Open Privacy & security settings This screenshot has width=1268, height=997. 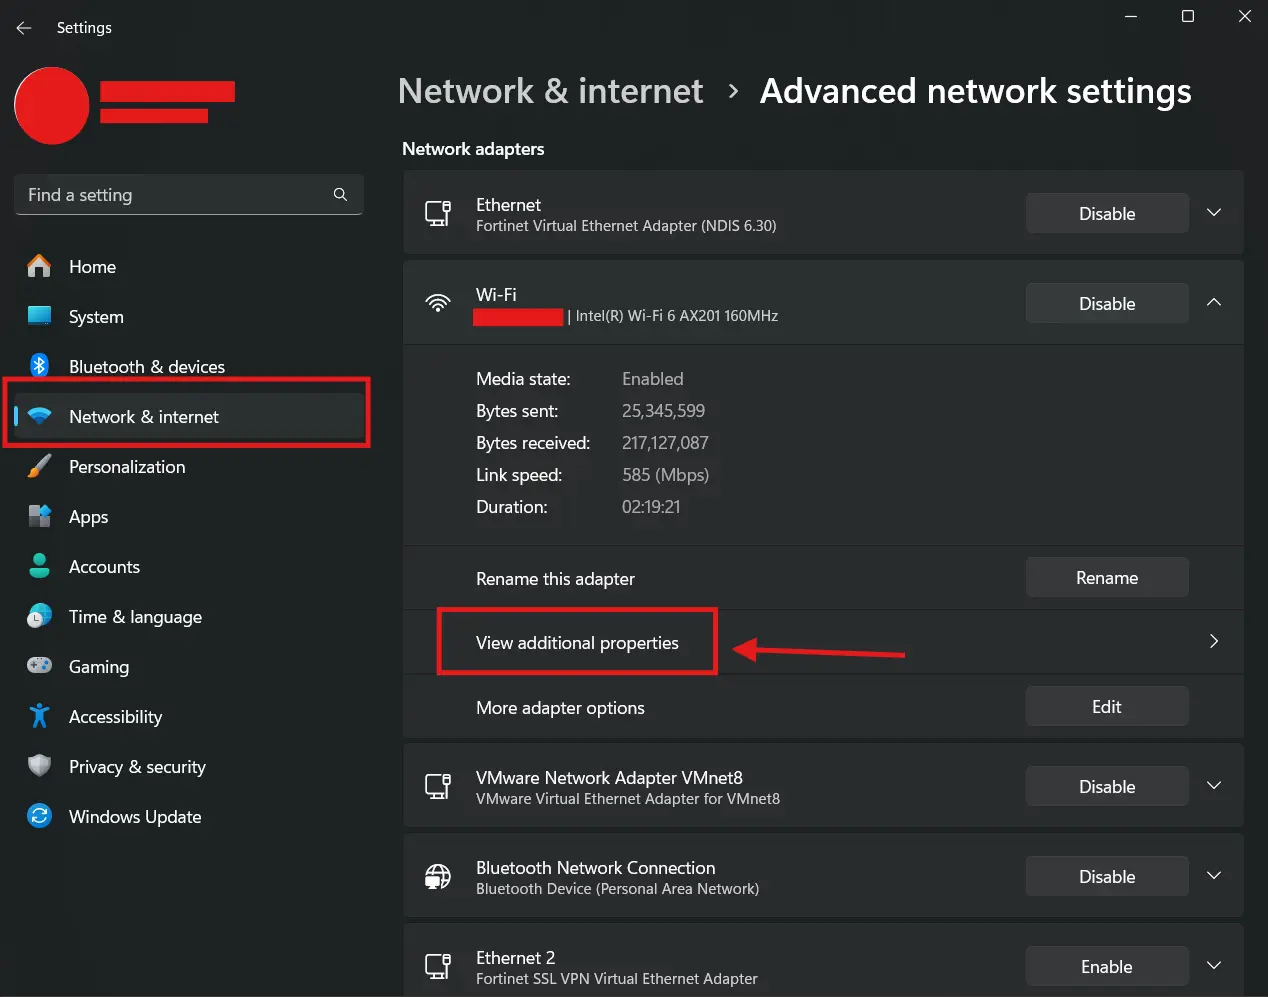pos(190,767)
